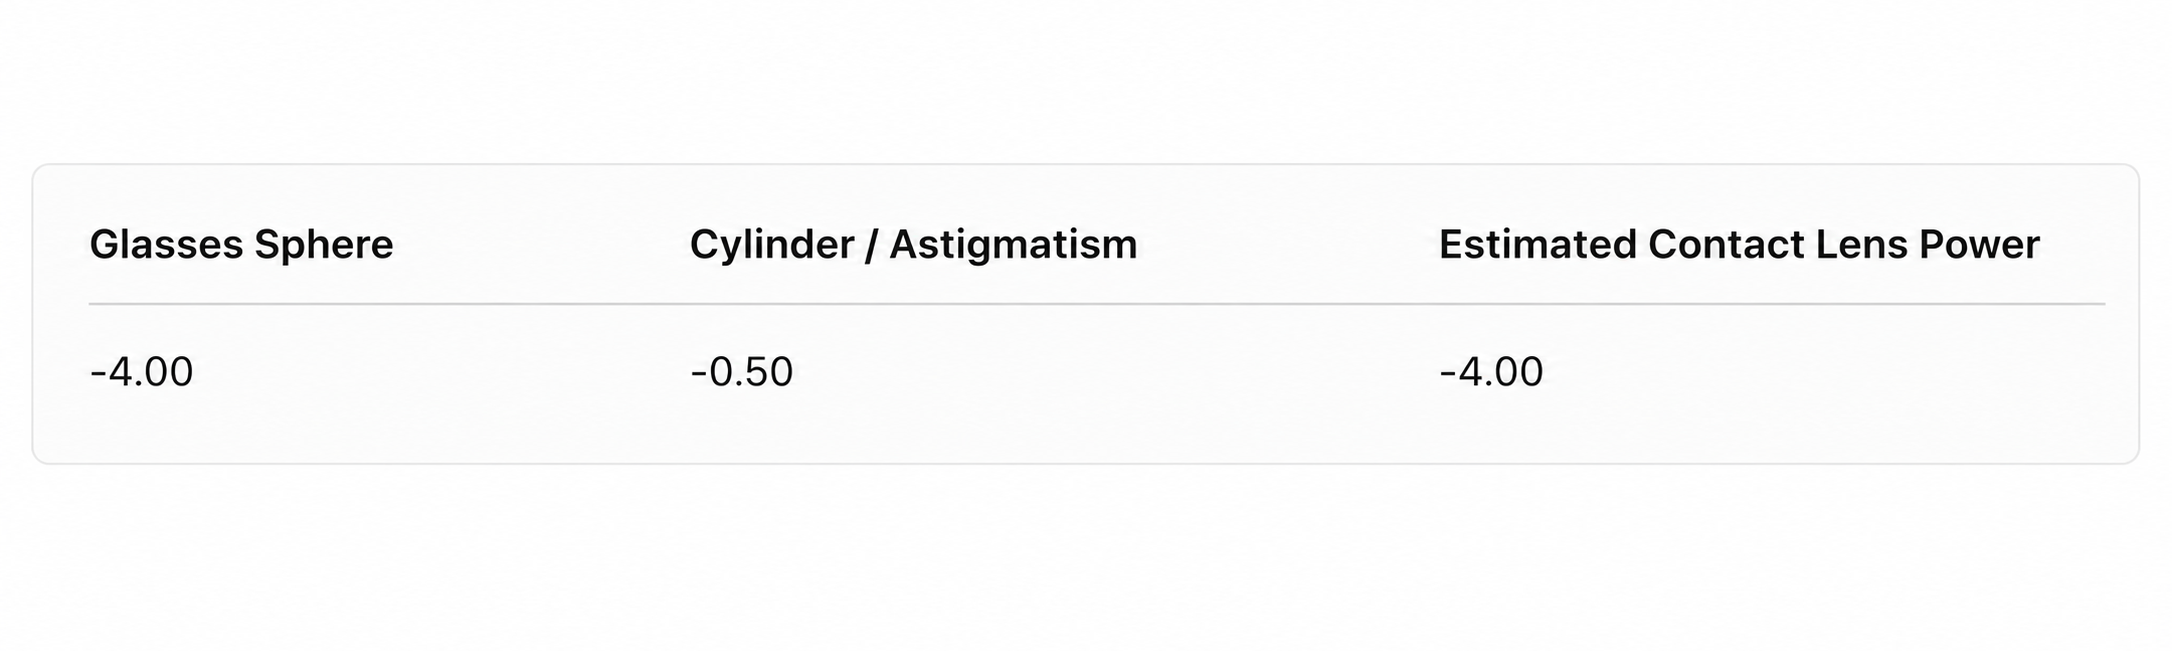Click the word Glasses in the first header
Image resolution: width=2172 pixels, height=651 pixels.
pos(166,244)
